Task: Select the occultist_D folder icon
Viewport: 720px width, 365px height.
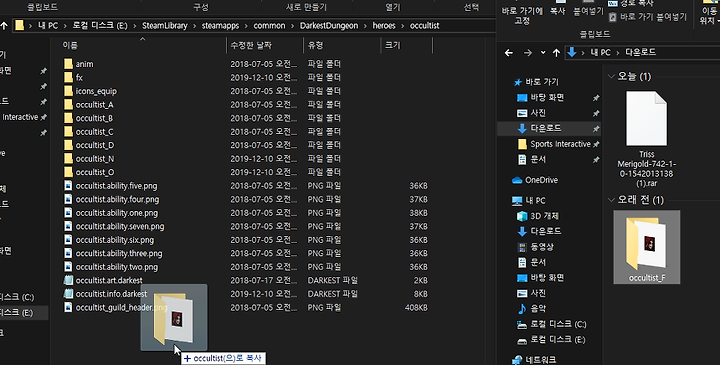Action: point(68,145)
